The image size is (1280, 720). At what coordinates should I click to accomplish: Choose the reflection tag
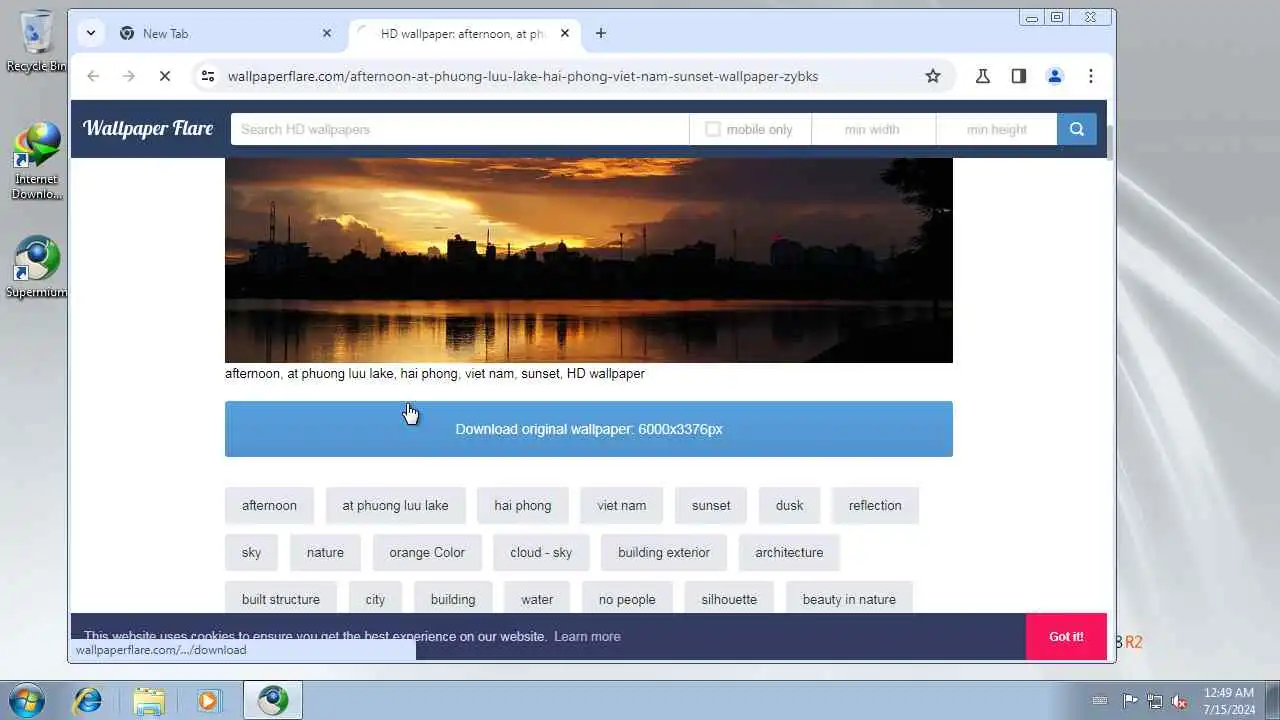point(875,505)
